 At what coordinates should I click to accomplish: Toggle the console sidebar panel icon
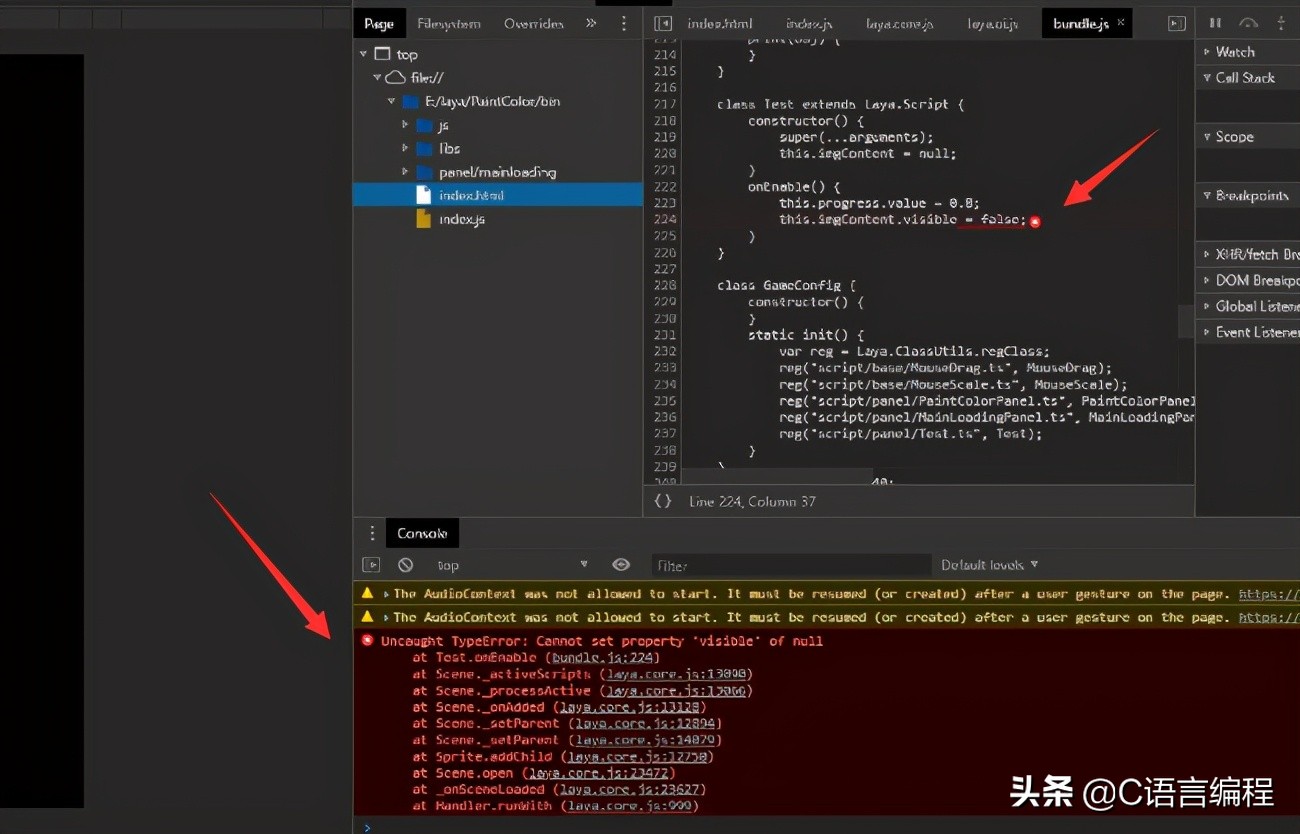[370, 564]
